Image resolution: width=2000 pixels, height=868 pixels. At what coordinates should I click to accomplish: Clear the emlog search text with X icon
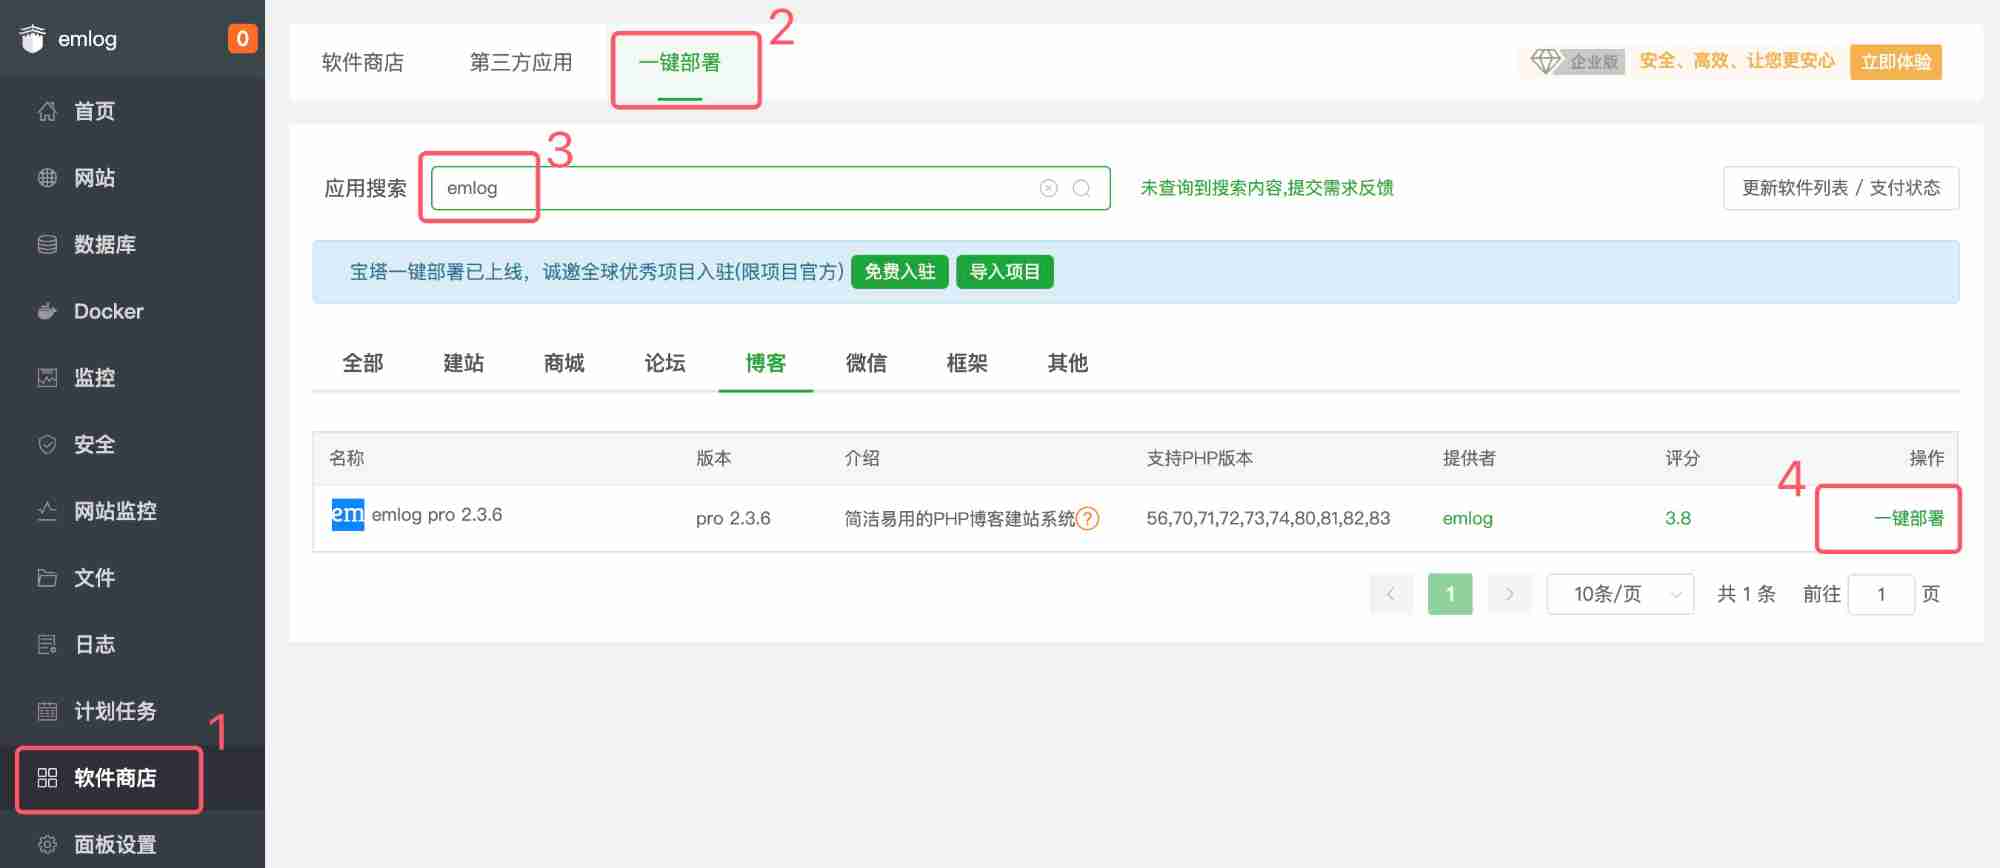pyautogui.click(x=1048, y=188)
